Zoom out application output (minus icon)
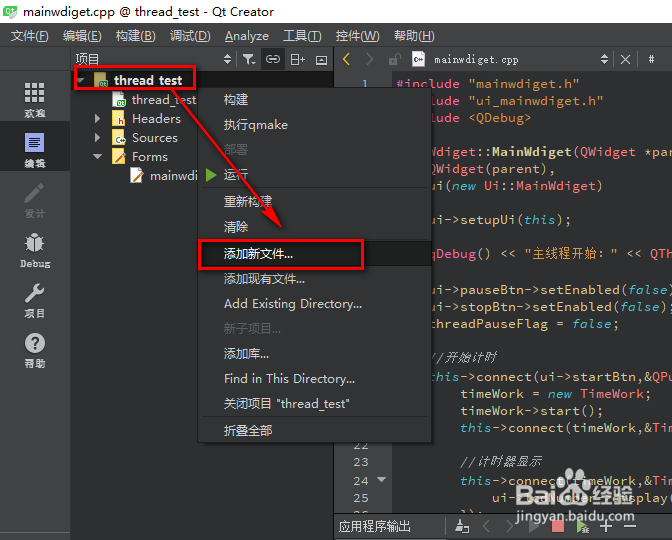 click(629, 526)
